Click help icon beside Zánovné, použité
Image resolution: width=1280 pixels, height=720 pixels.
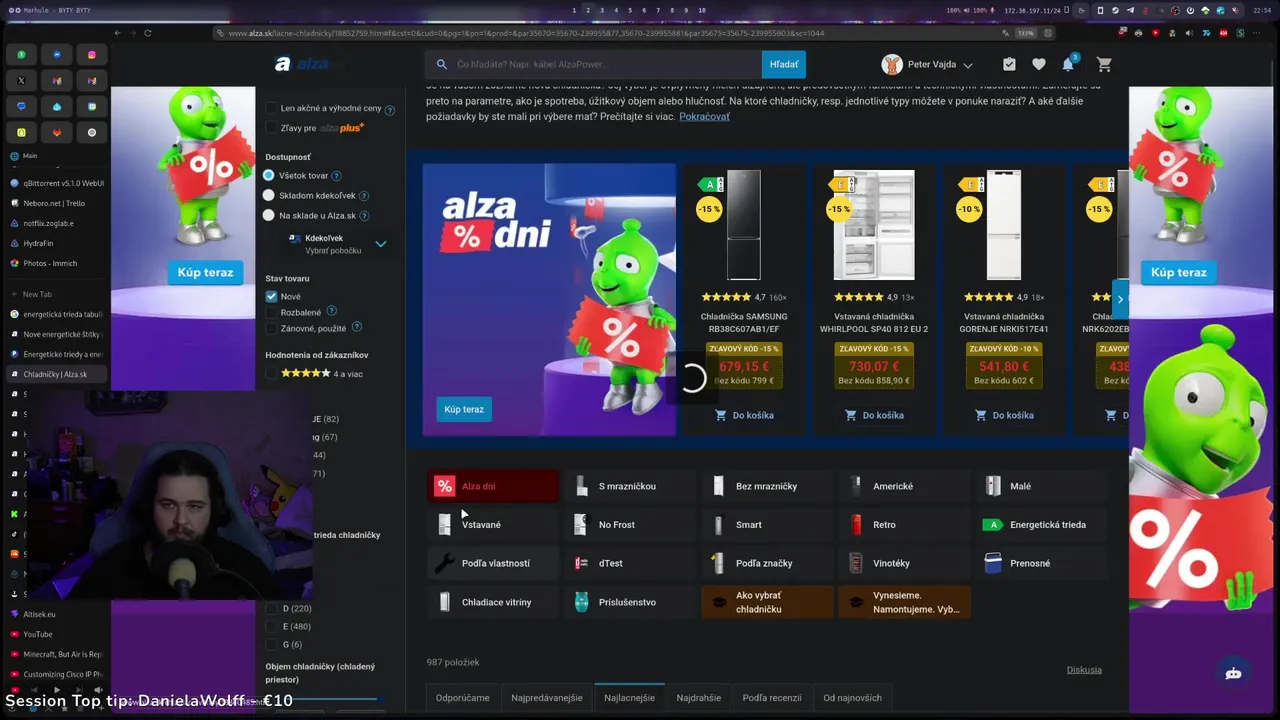357,327
